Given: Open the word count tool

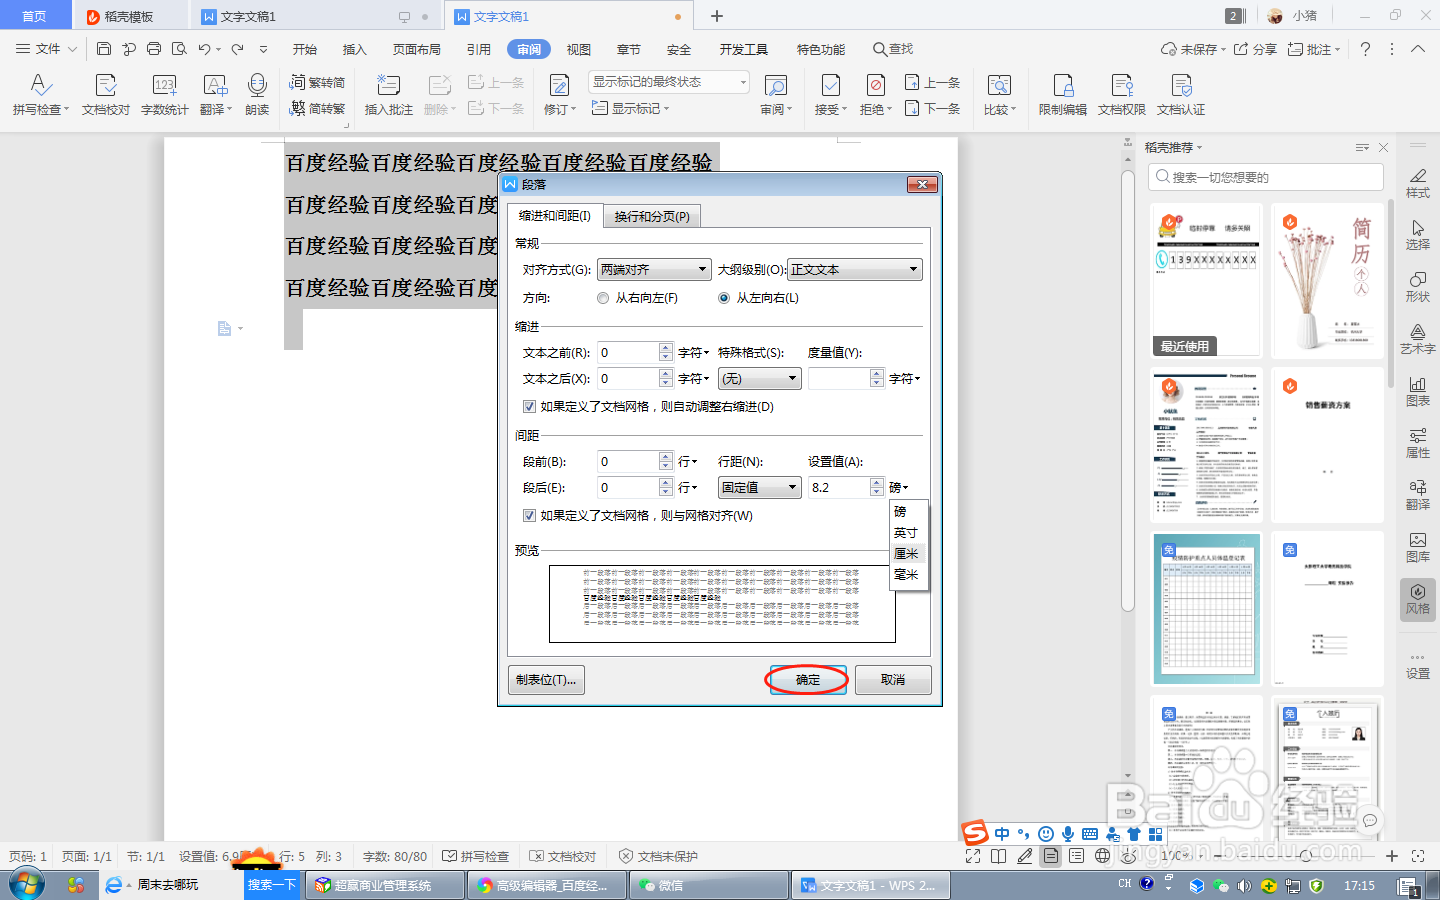Looking at the screenshot, I should tap(164, 96).
